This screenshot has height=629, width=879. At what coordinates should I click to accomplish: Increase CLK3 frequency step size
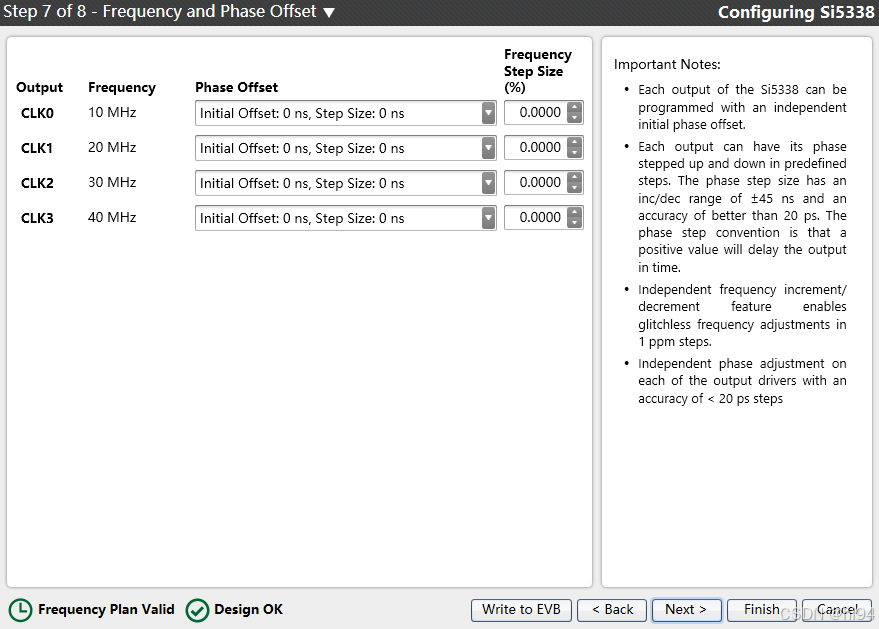pos(575,212)
